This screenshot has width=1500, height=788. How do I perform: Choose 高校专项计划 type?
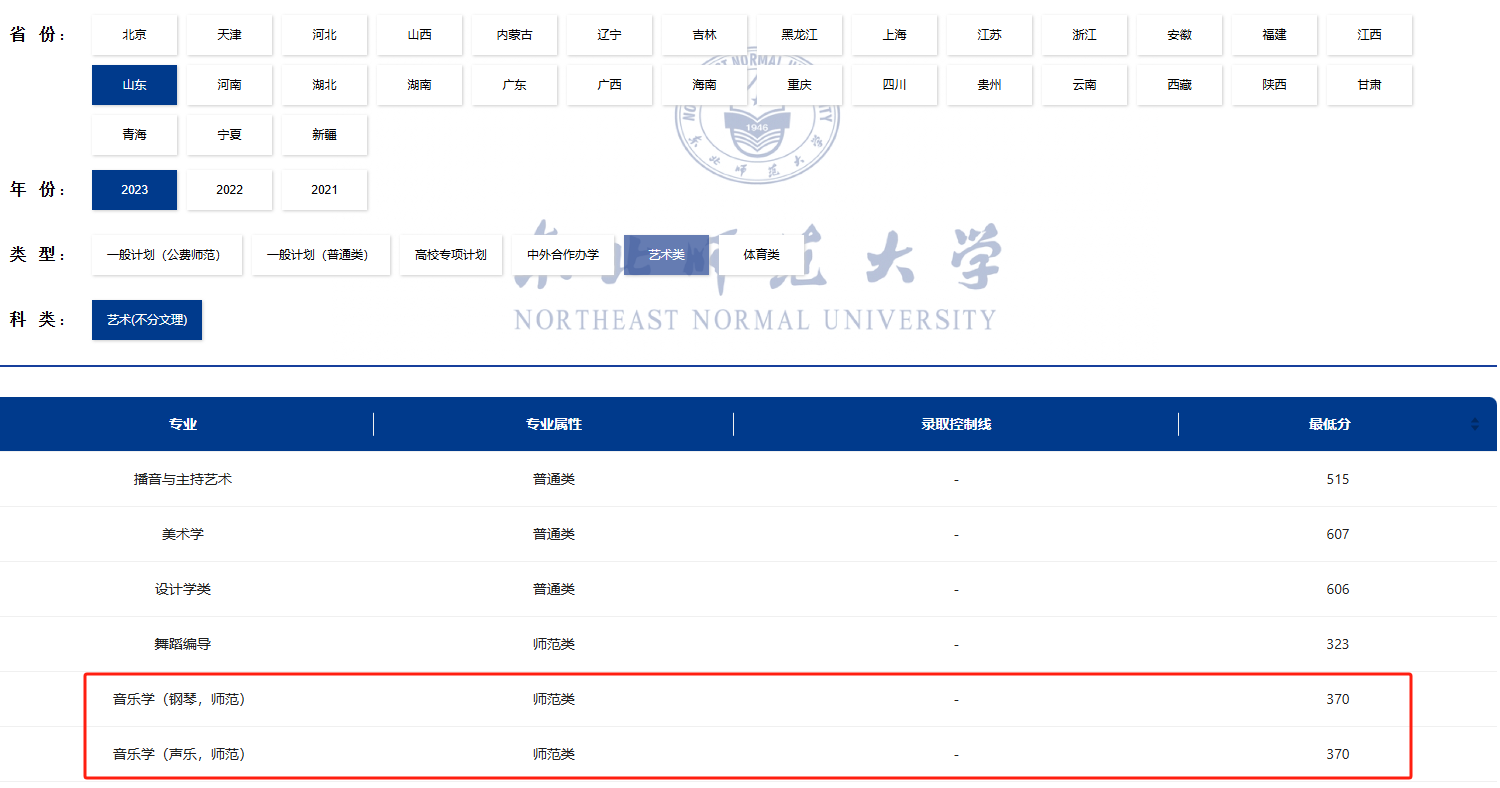(450, 255)
